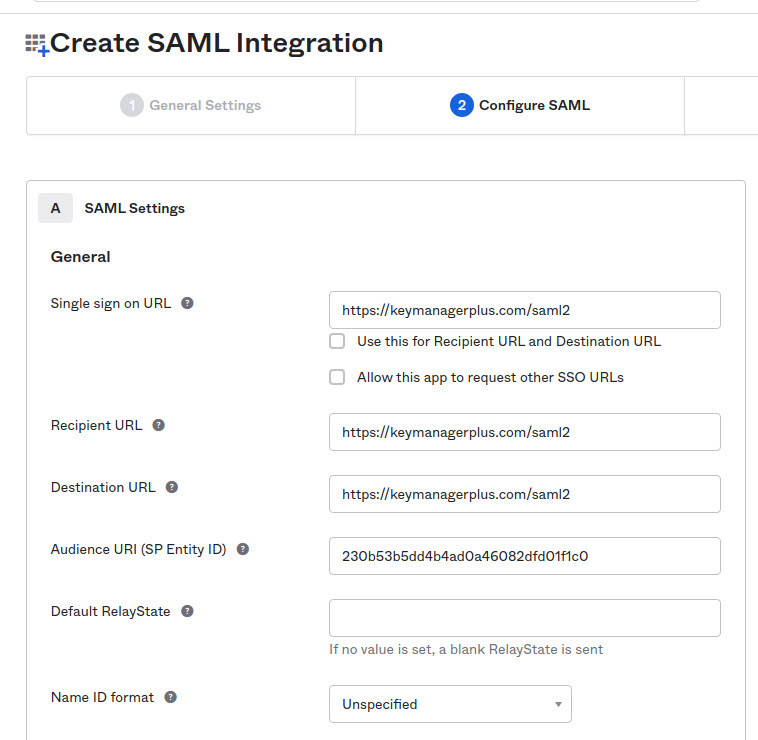
Task: Check Allow this app to request other SSO URLs
Action: [338, 377]
